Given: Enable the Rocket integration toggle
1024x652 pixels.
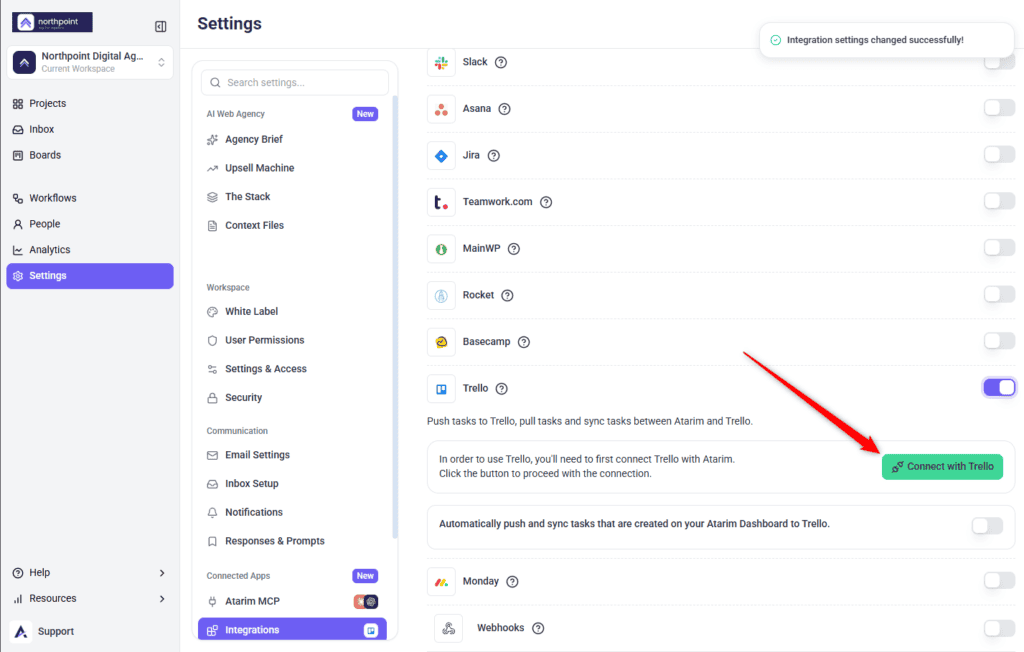Looking at the screenshot, I should pos(999,294).
